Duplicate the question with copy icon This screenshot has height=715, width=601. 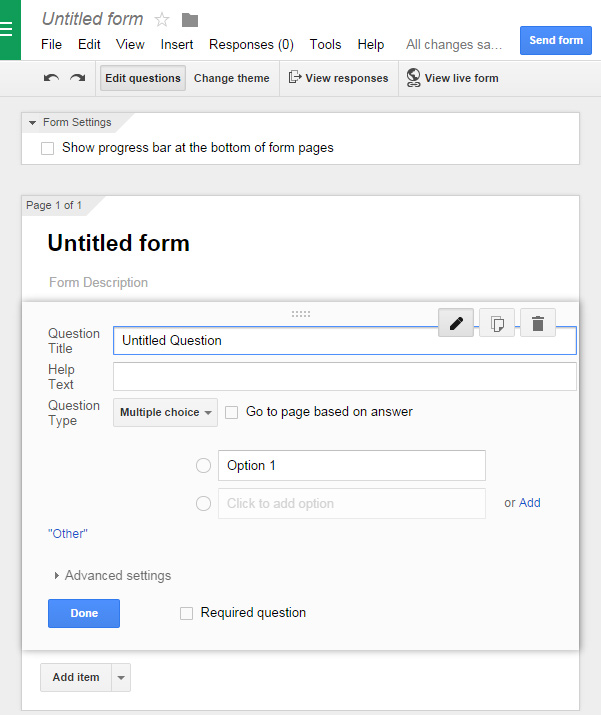(497, 323)
